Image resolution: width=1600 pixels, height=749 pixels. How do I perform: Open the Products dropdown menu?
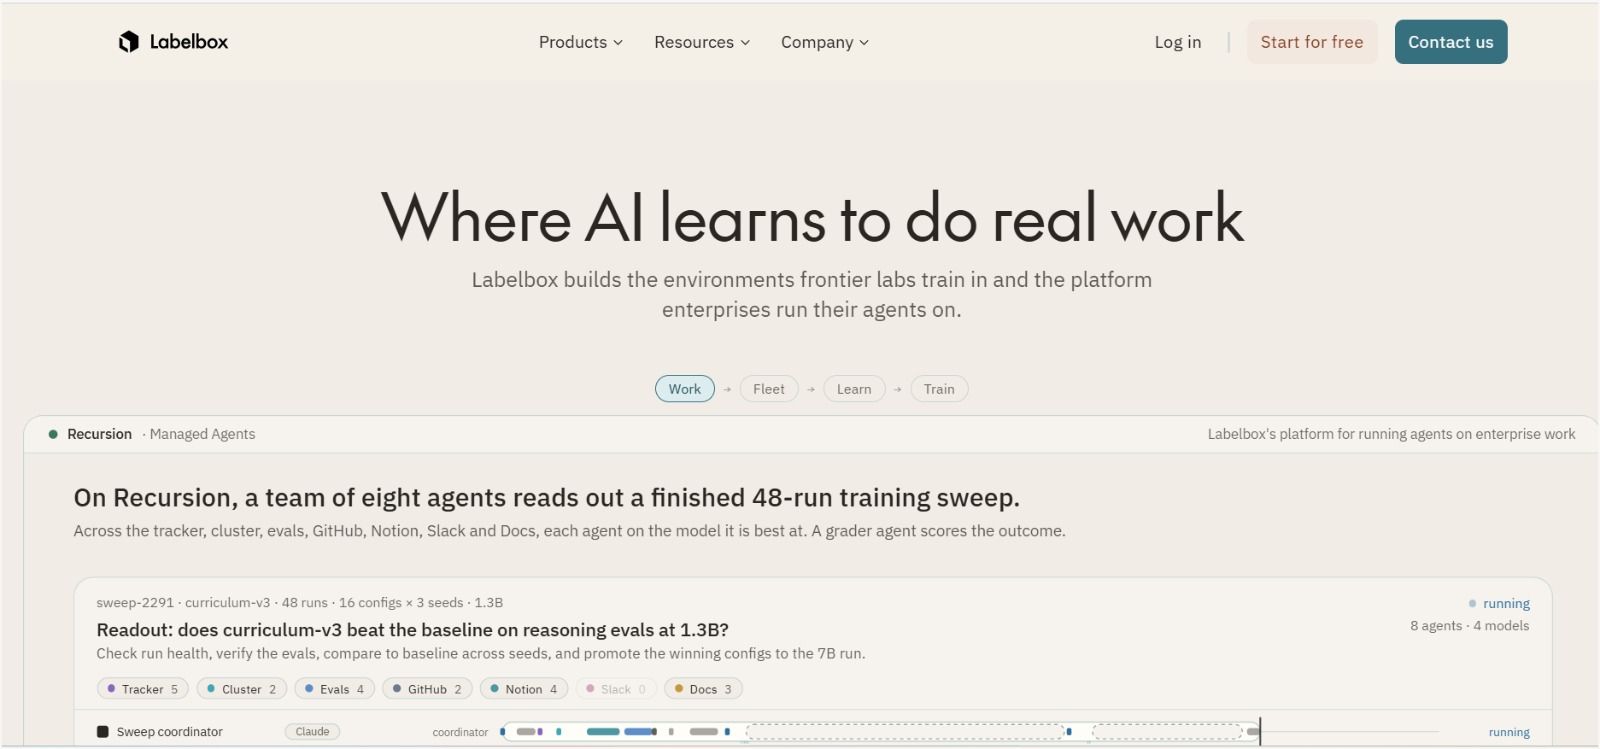(x=580, y=42)
